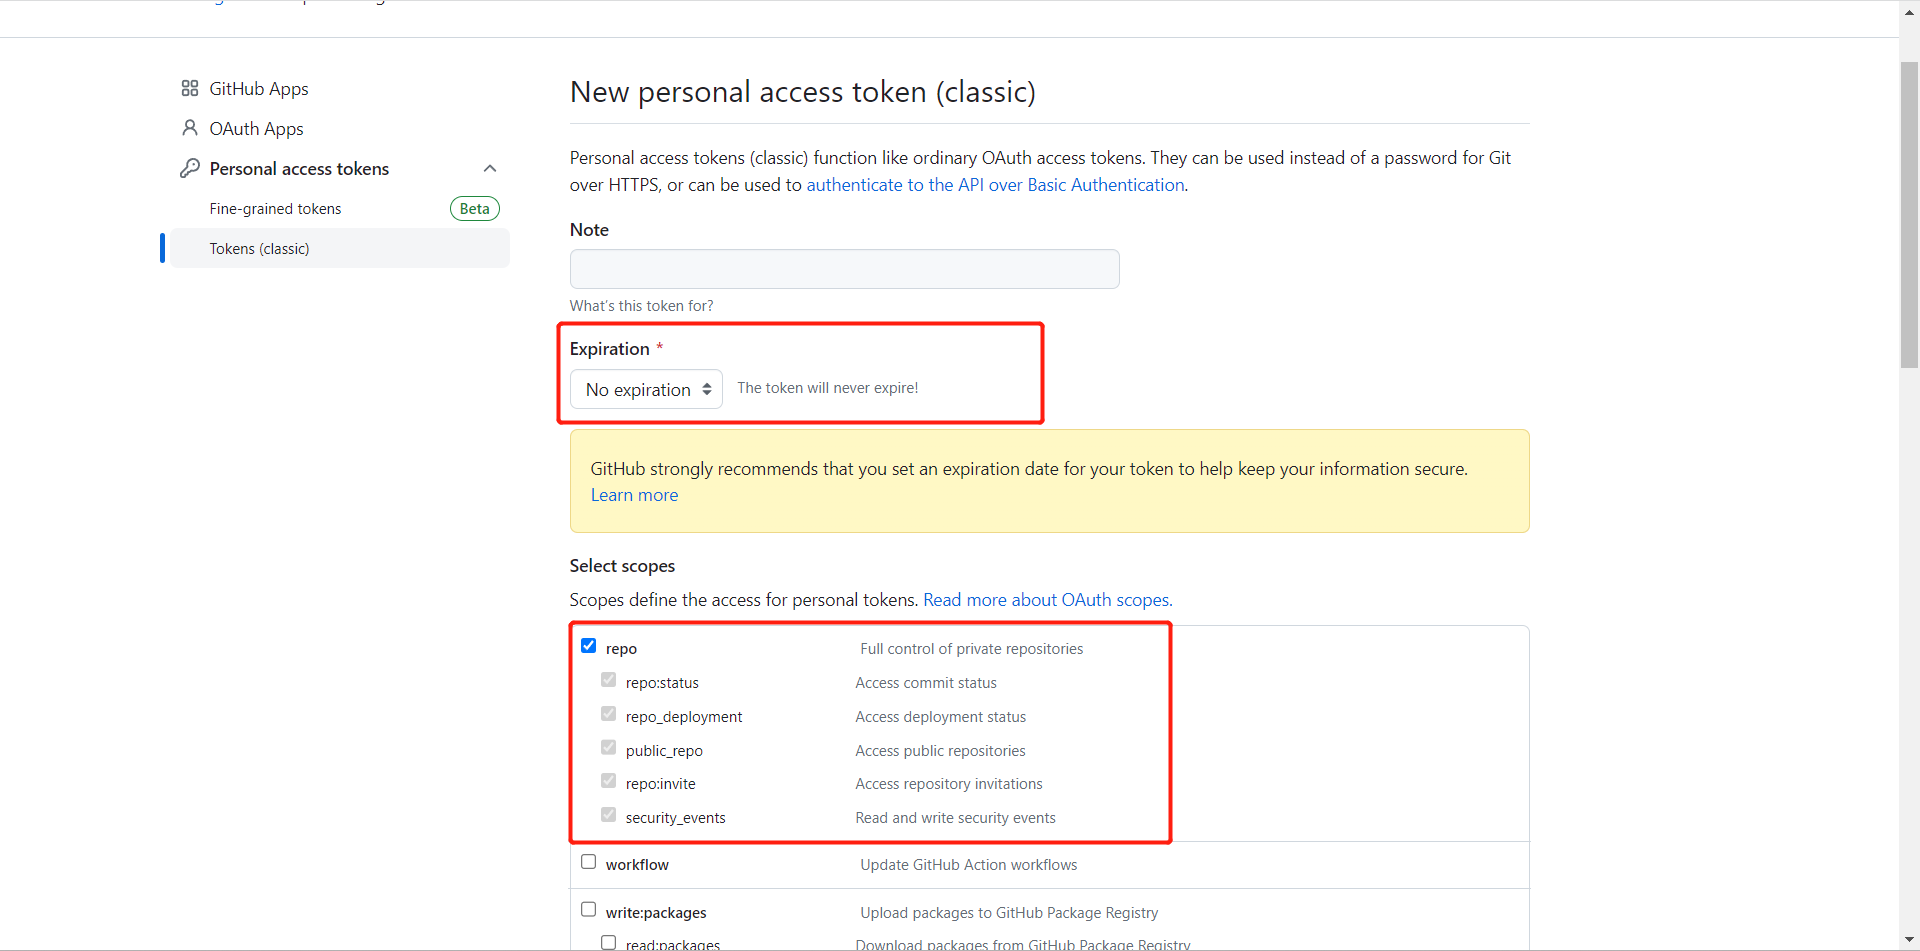Image resolution: width=1920 pixels, height=951 pixels.
Task: Select Tokens (classic) sidebar item
Action: [340, 248]
